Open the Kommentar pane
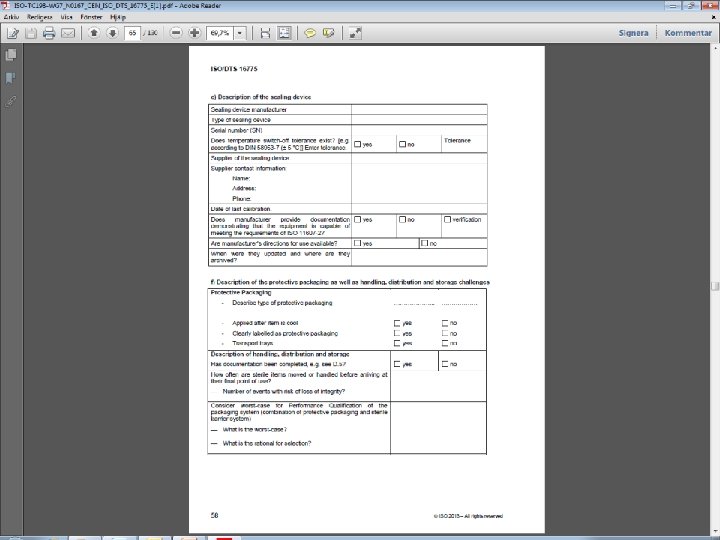Image resolution: width=720 pixels, height=540 pixels. point(688,33)
